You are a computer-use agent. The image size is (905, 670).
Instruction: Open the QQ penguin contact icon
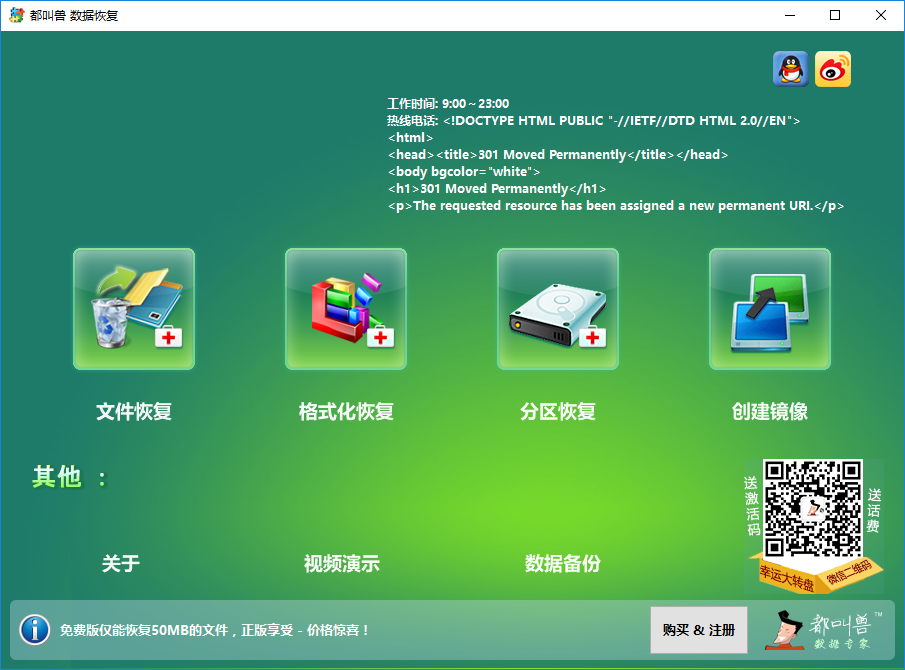791,69
